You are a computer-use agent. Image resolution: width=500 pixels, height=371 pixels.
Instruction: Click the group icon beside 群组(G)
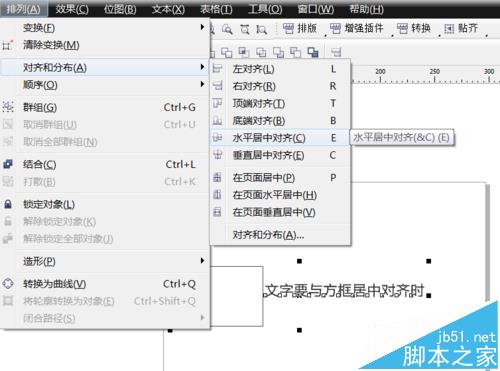point(8,107)
